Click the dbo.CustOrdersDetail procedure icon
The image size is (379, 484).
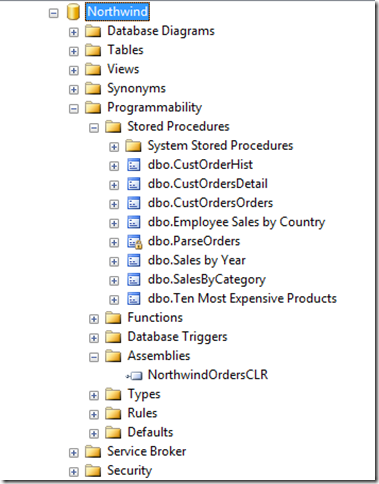(134, 184)
